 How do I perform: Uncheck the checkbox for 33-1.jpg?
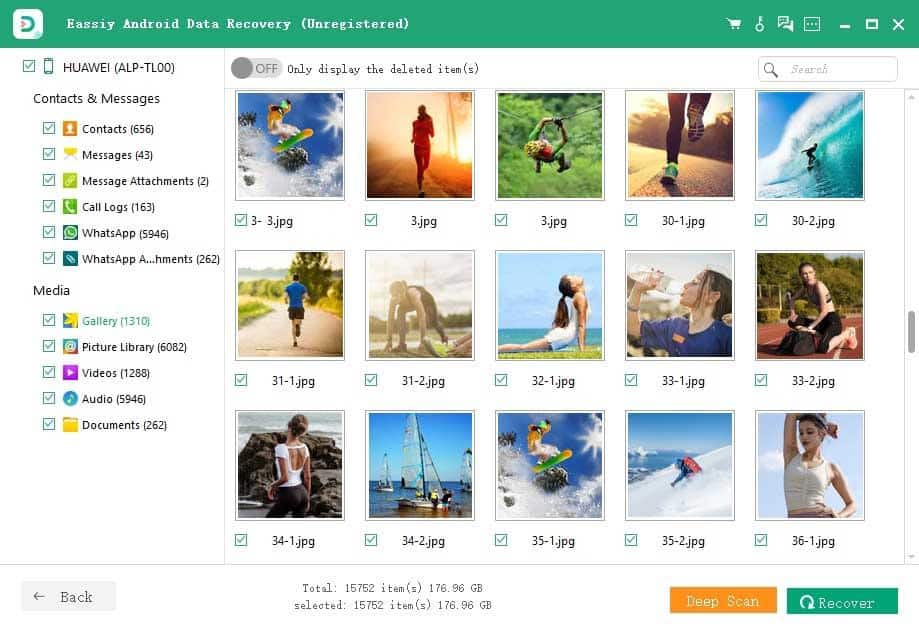630,380
